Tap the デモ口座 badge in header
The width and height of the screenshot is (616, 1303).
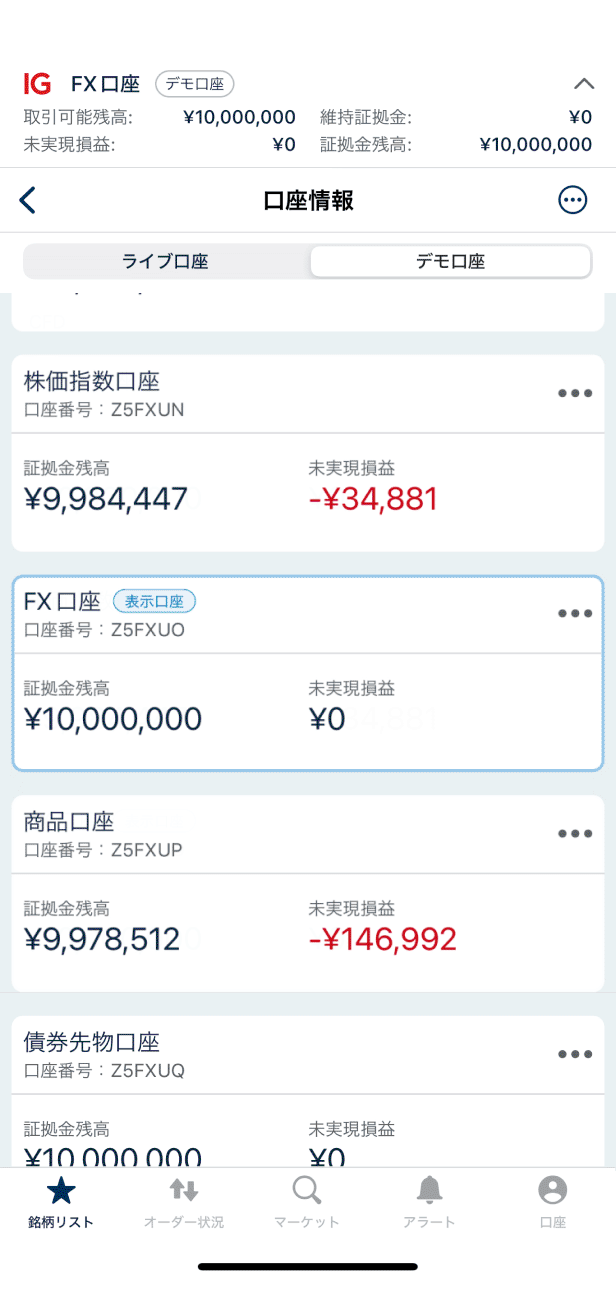195,84
